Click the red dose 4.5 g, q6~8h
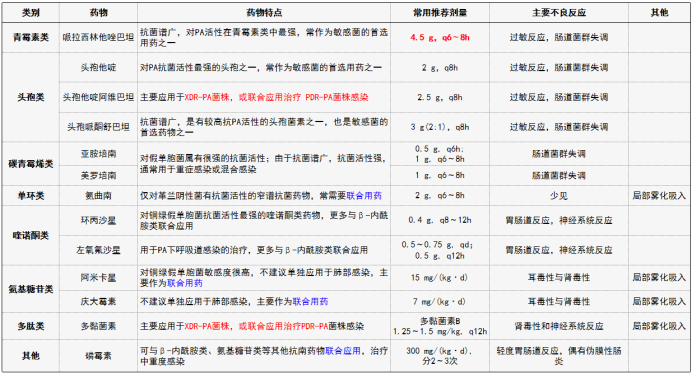The width and height of the screenshot is (692, 375). click(440, 38)
